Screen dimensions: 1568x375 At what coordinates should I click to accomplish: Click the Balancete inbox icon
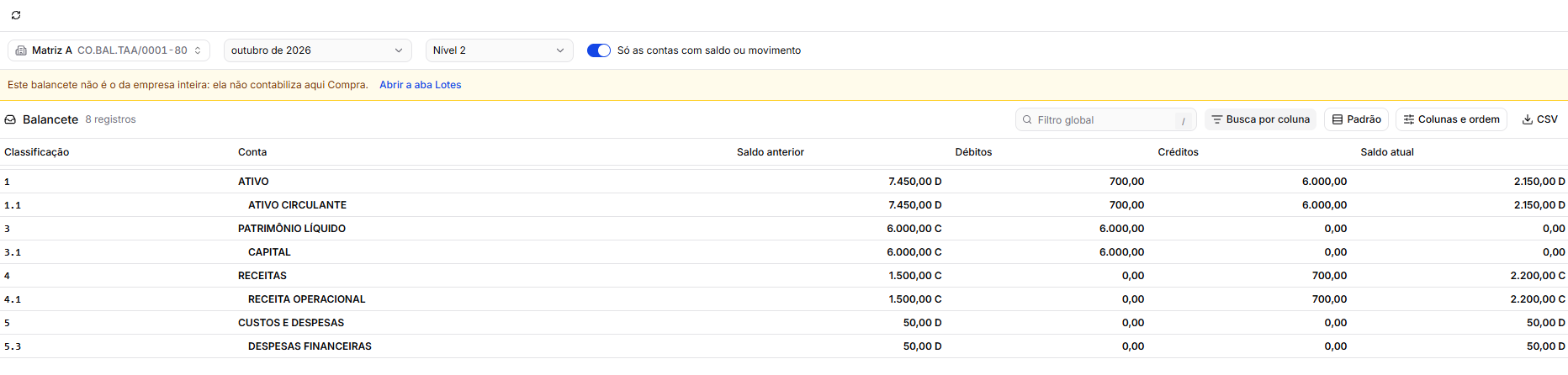coord(11,120)
